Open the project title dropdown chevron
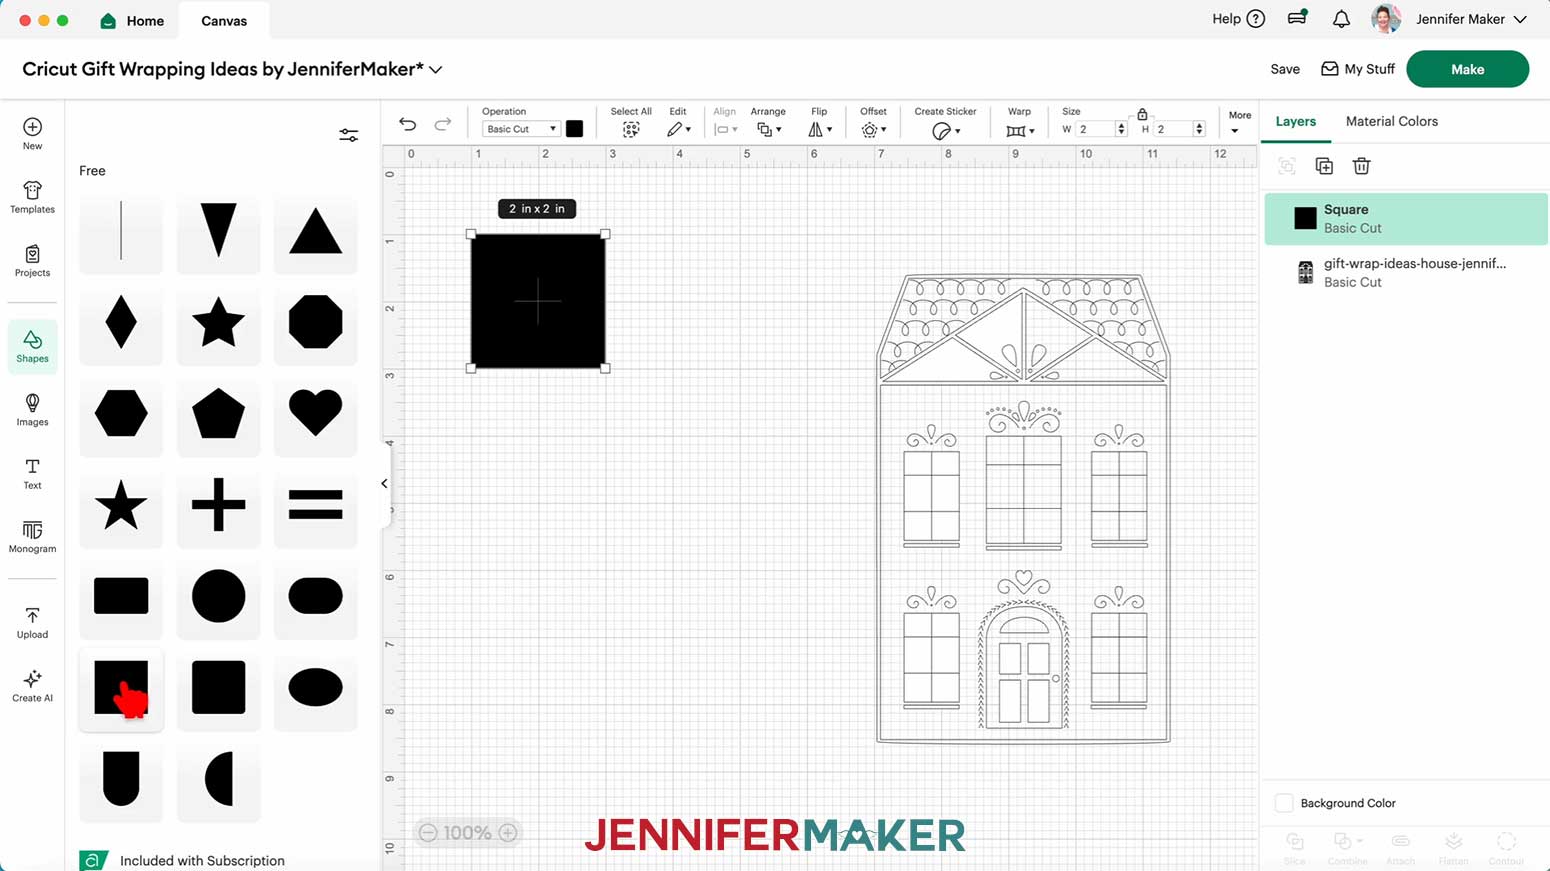The image size is (1550, 871). coord(436,70)
